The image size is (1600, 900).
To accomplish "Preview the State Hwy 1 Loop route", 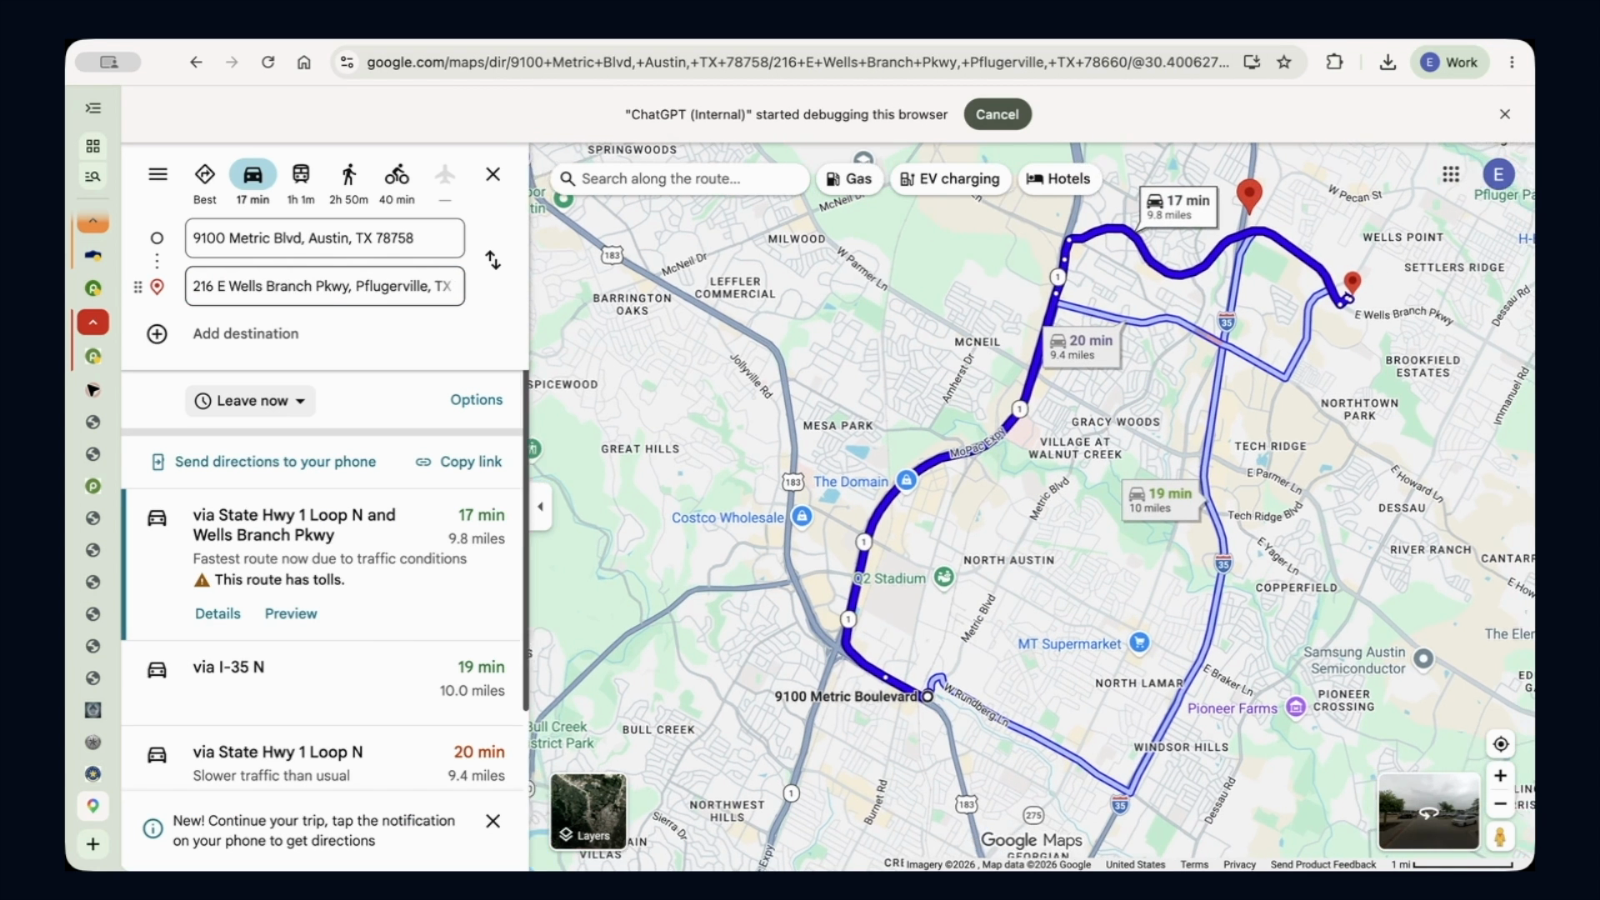I will 291,614.
